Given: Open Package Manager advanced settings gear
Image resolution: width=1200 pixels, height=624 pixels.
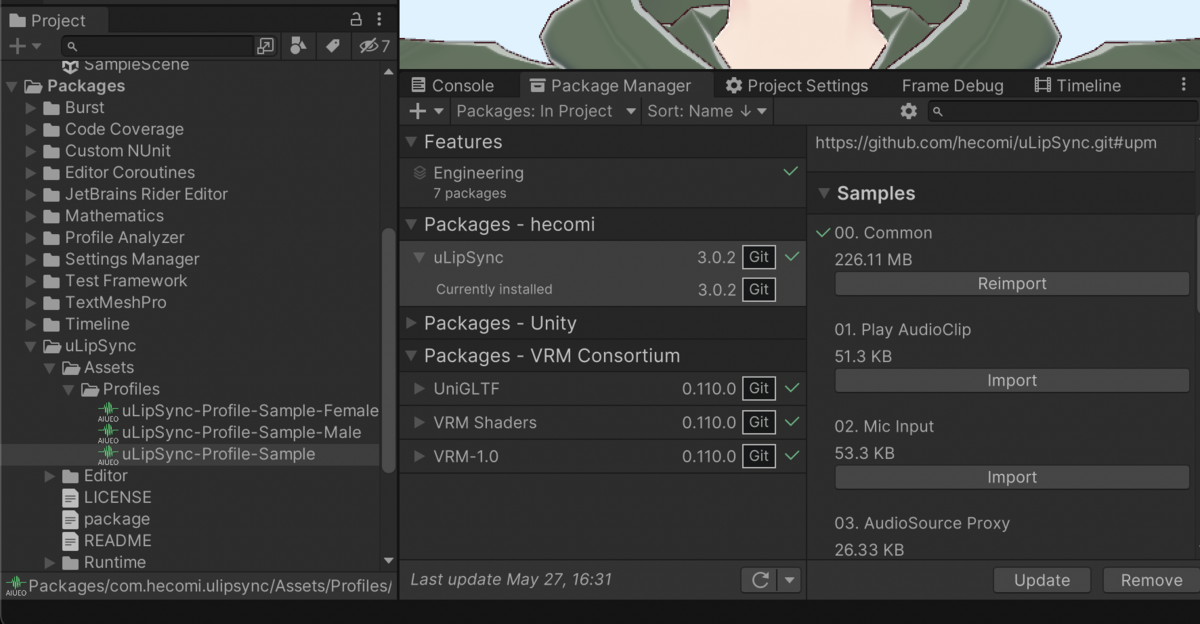Looking at the screenshot, I should pyautogui.click(x=908, y=111).
